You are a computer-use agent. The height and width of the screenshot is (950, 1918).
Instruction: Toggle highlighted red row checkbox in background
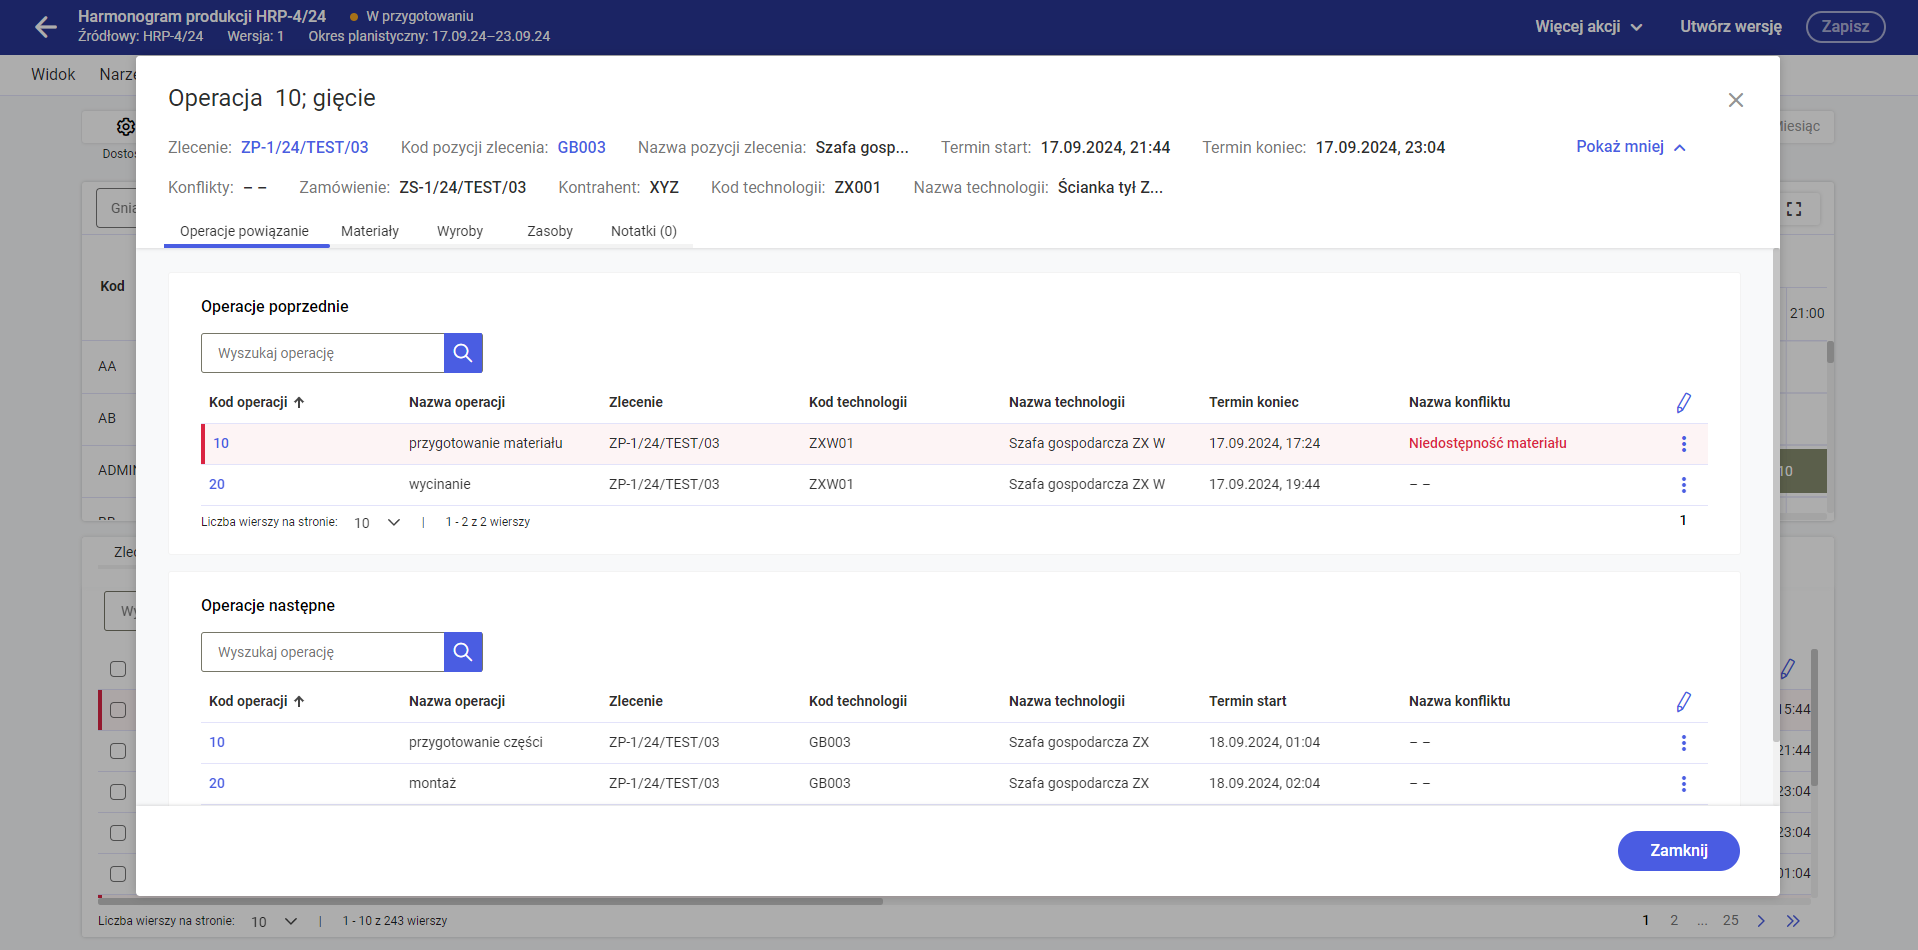click(x=118, y=710)
